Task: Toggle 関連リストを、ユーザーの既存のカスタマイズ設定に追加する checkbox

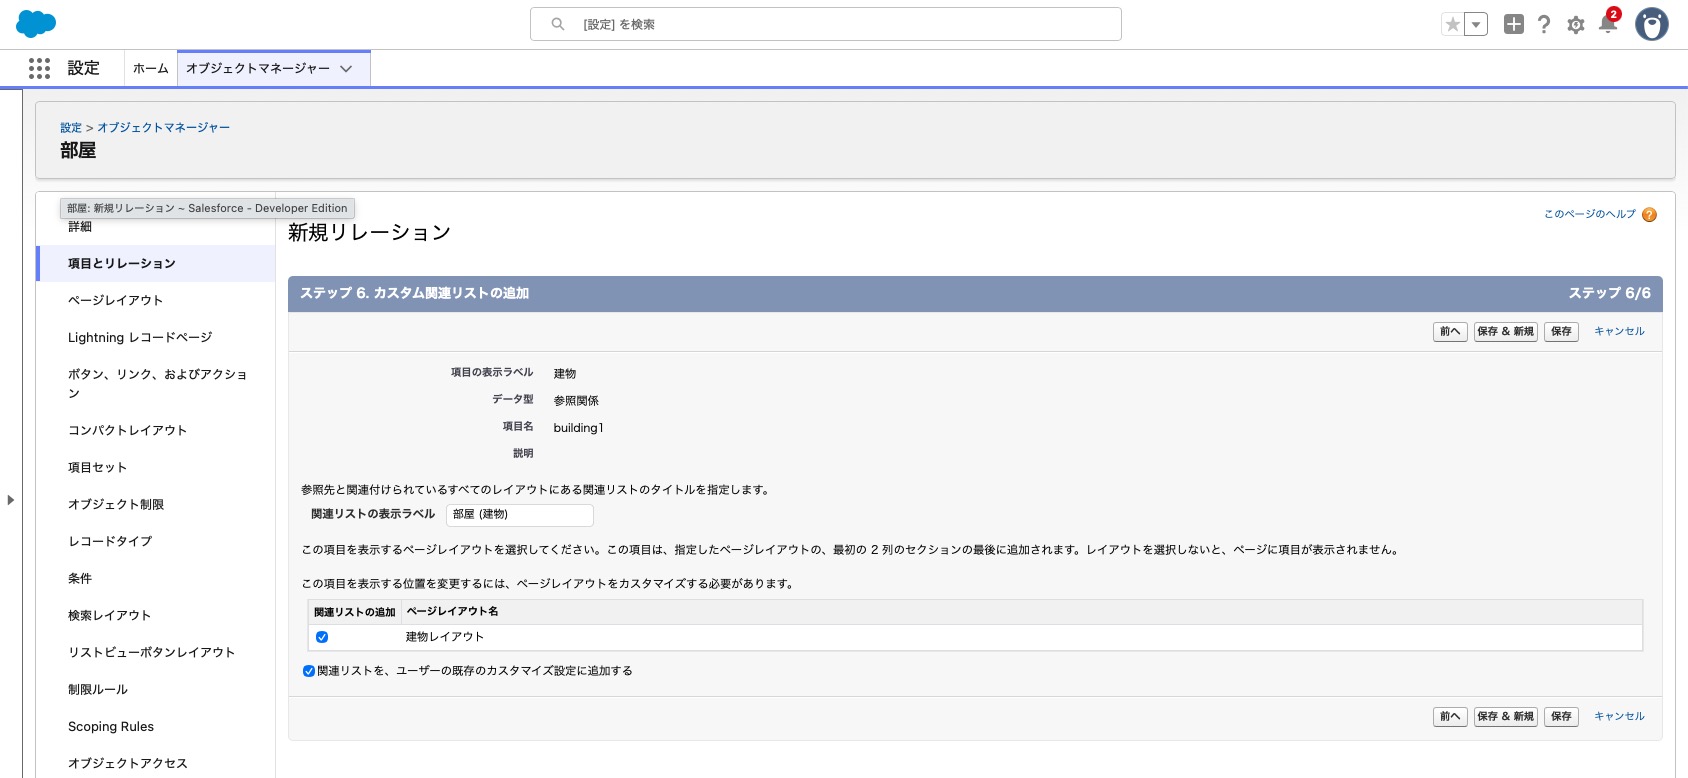Action: pos(308,671)
